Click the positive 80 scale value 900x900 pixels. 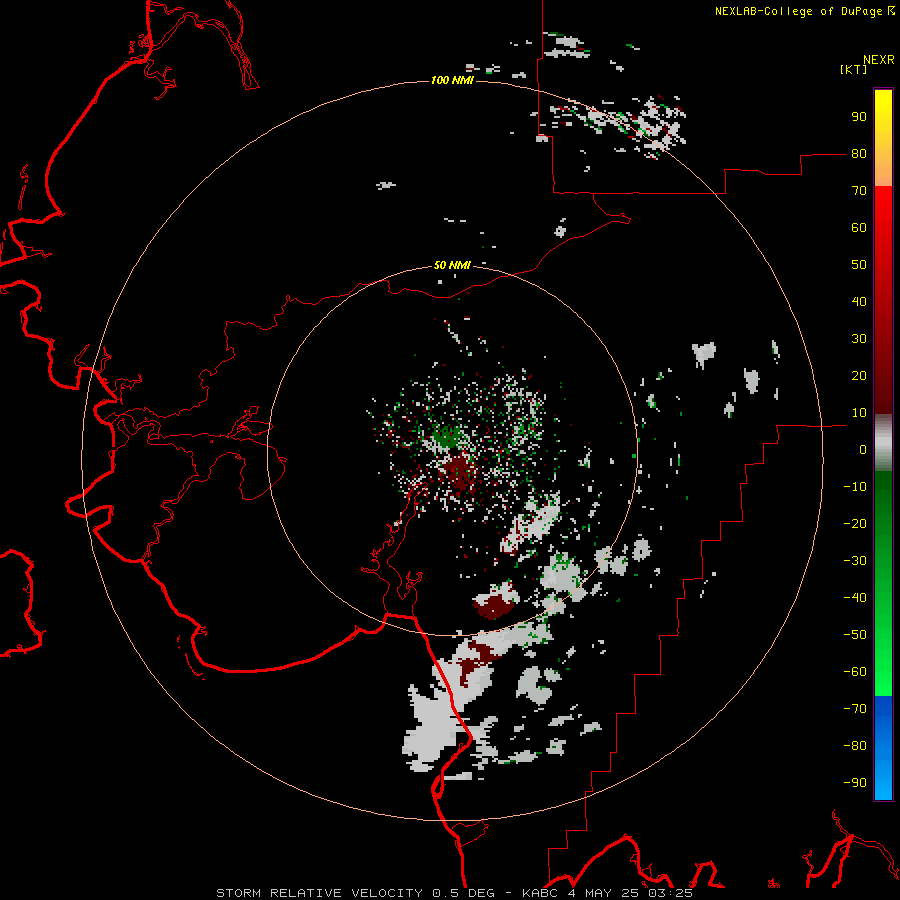pyautogui.click(x=859, y=153)
